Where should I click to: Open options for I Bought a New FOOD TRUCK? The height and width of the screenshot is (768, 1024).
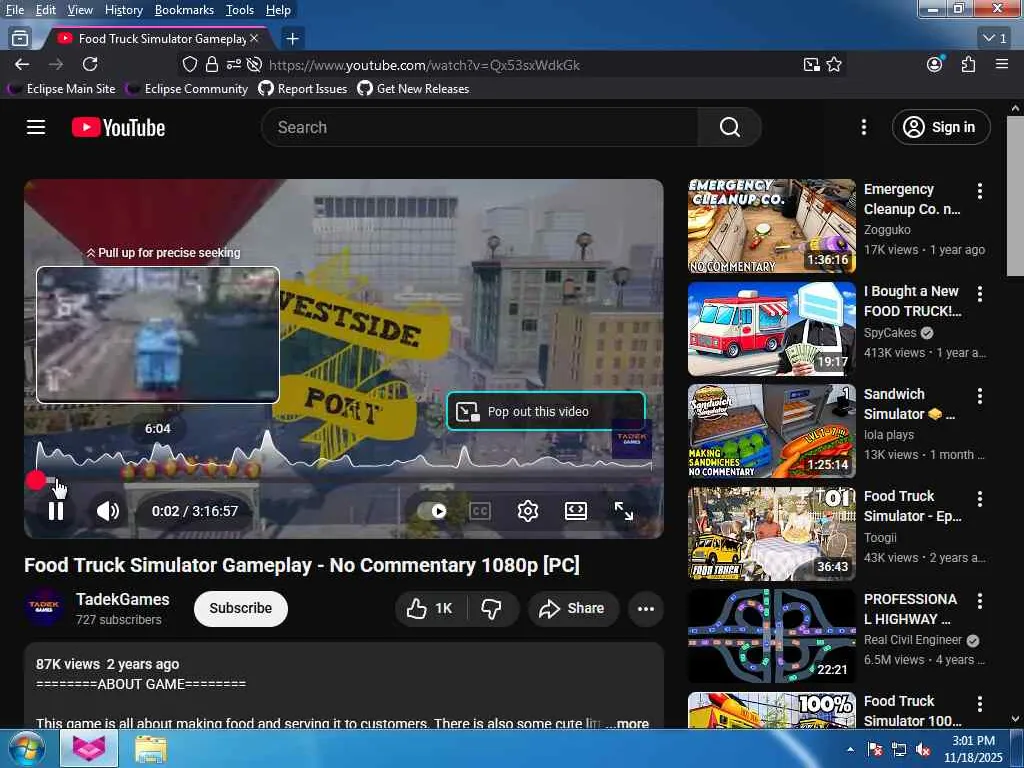click(x=979, y=293)
